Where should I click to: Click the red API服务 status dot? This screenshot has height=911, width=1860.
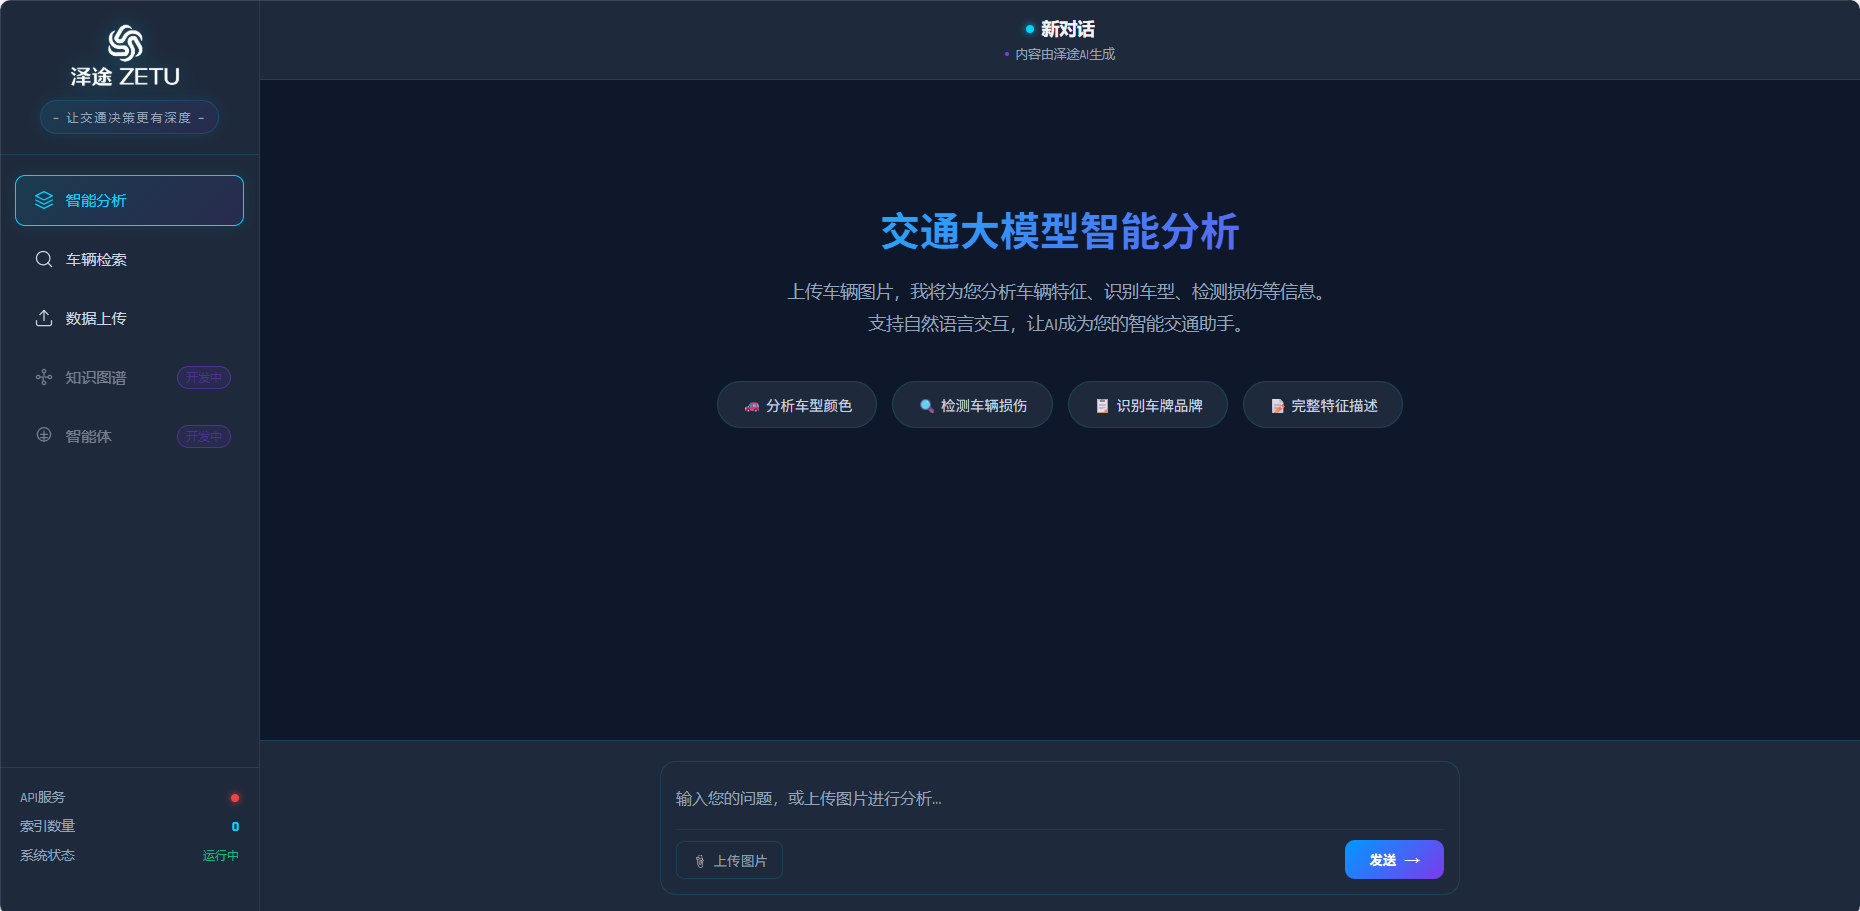point(235,798)
